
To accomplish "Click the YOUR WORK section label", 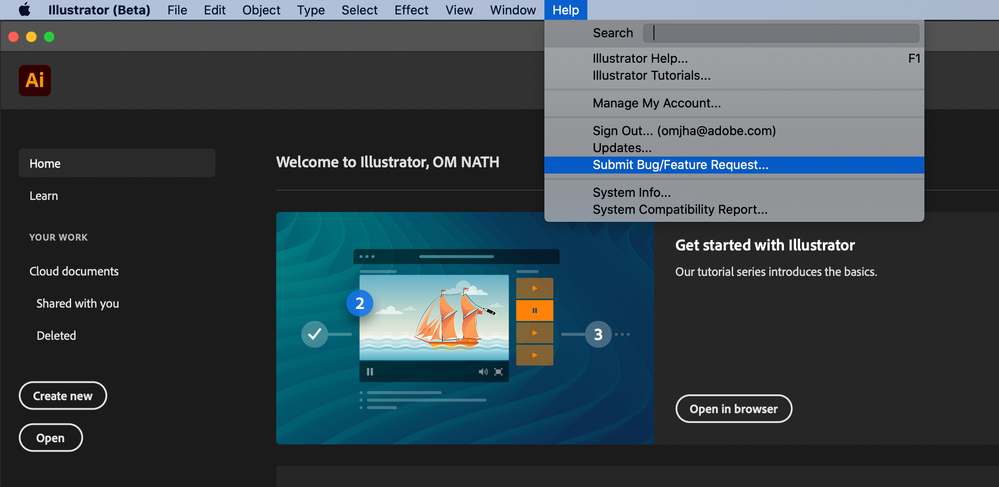I will pos(59,237).
